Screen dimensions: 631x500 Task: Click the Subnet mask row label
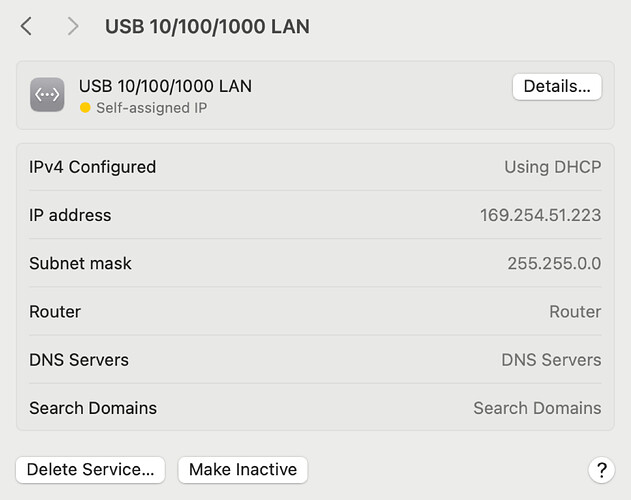pos(80,263)
